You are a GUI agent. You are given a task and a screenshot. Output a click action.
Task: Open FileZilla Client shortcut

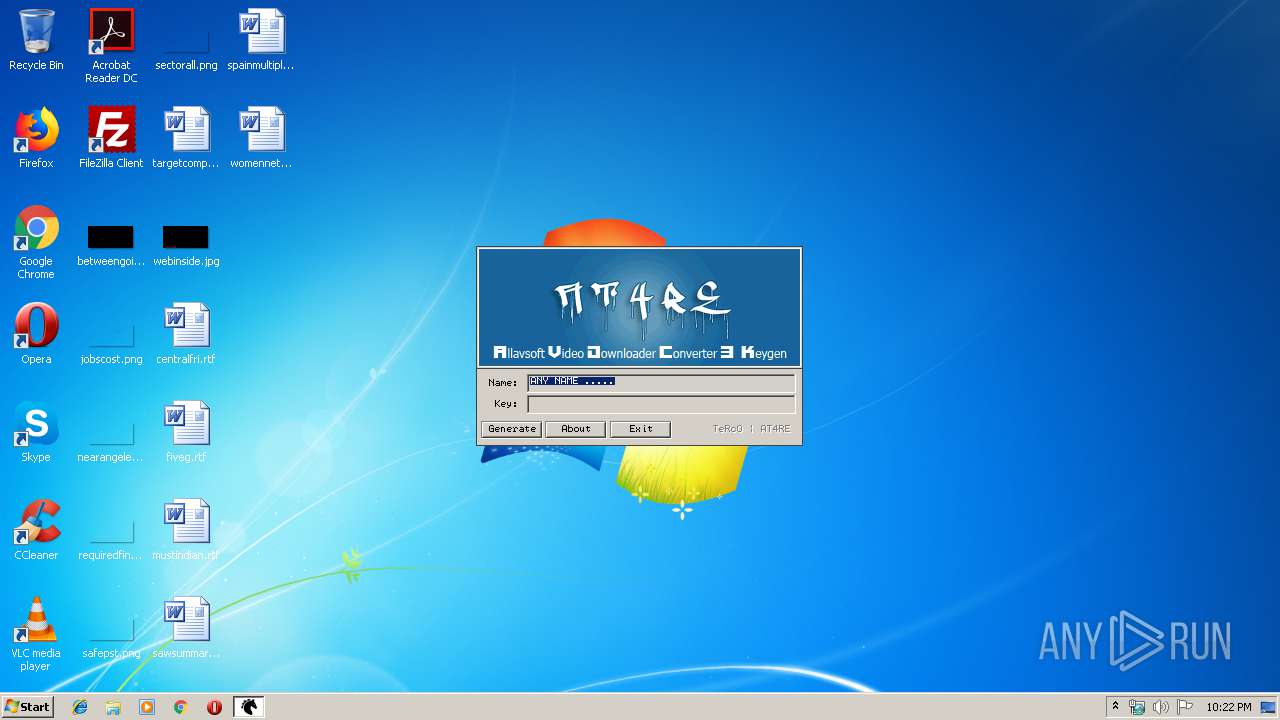tap(111, 138)
